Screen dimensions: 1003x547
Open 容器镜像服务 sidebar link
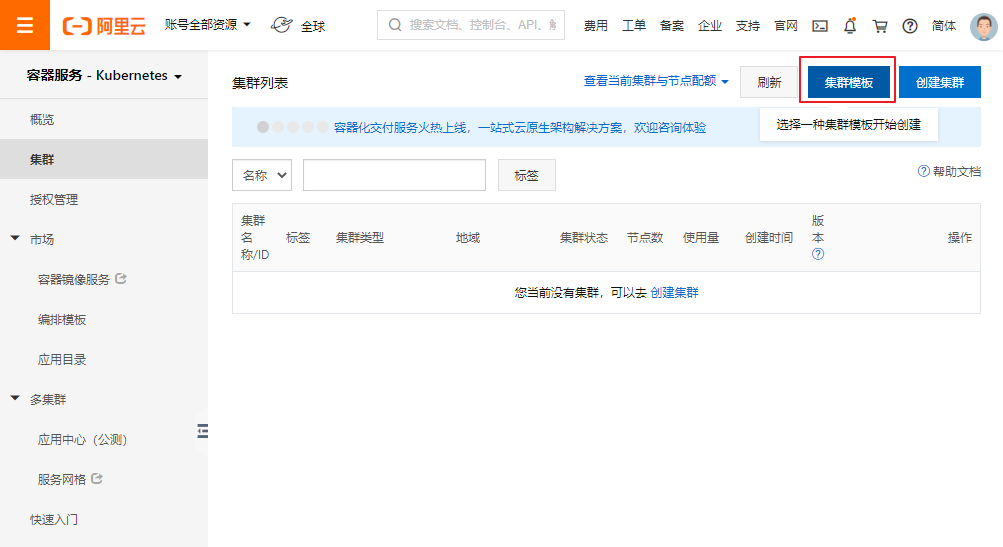(x=74, y=279)
